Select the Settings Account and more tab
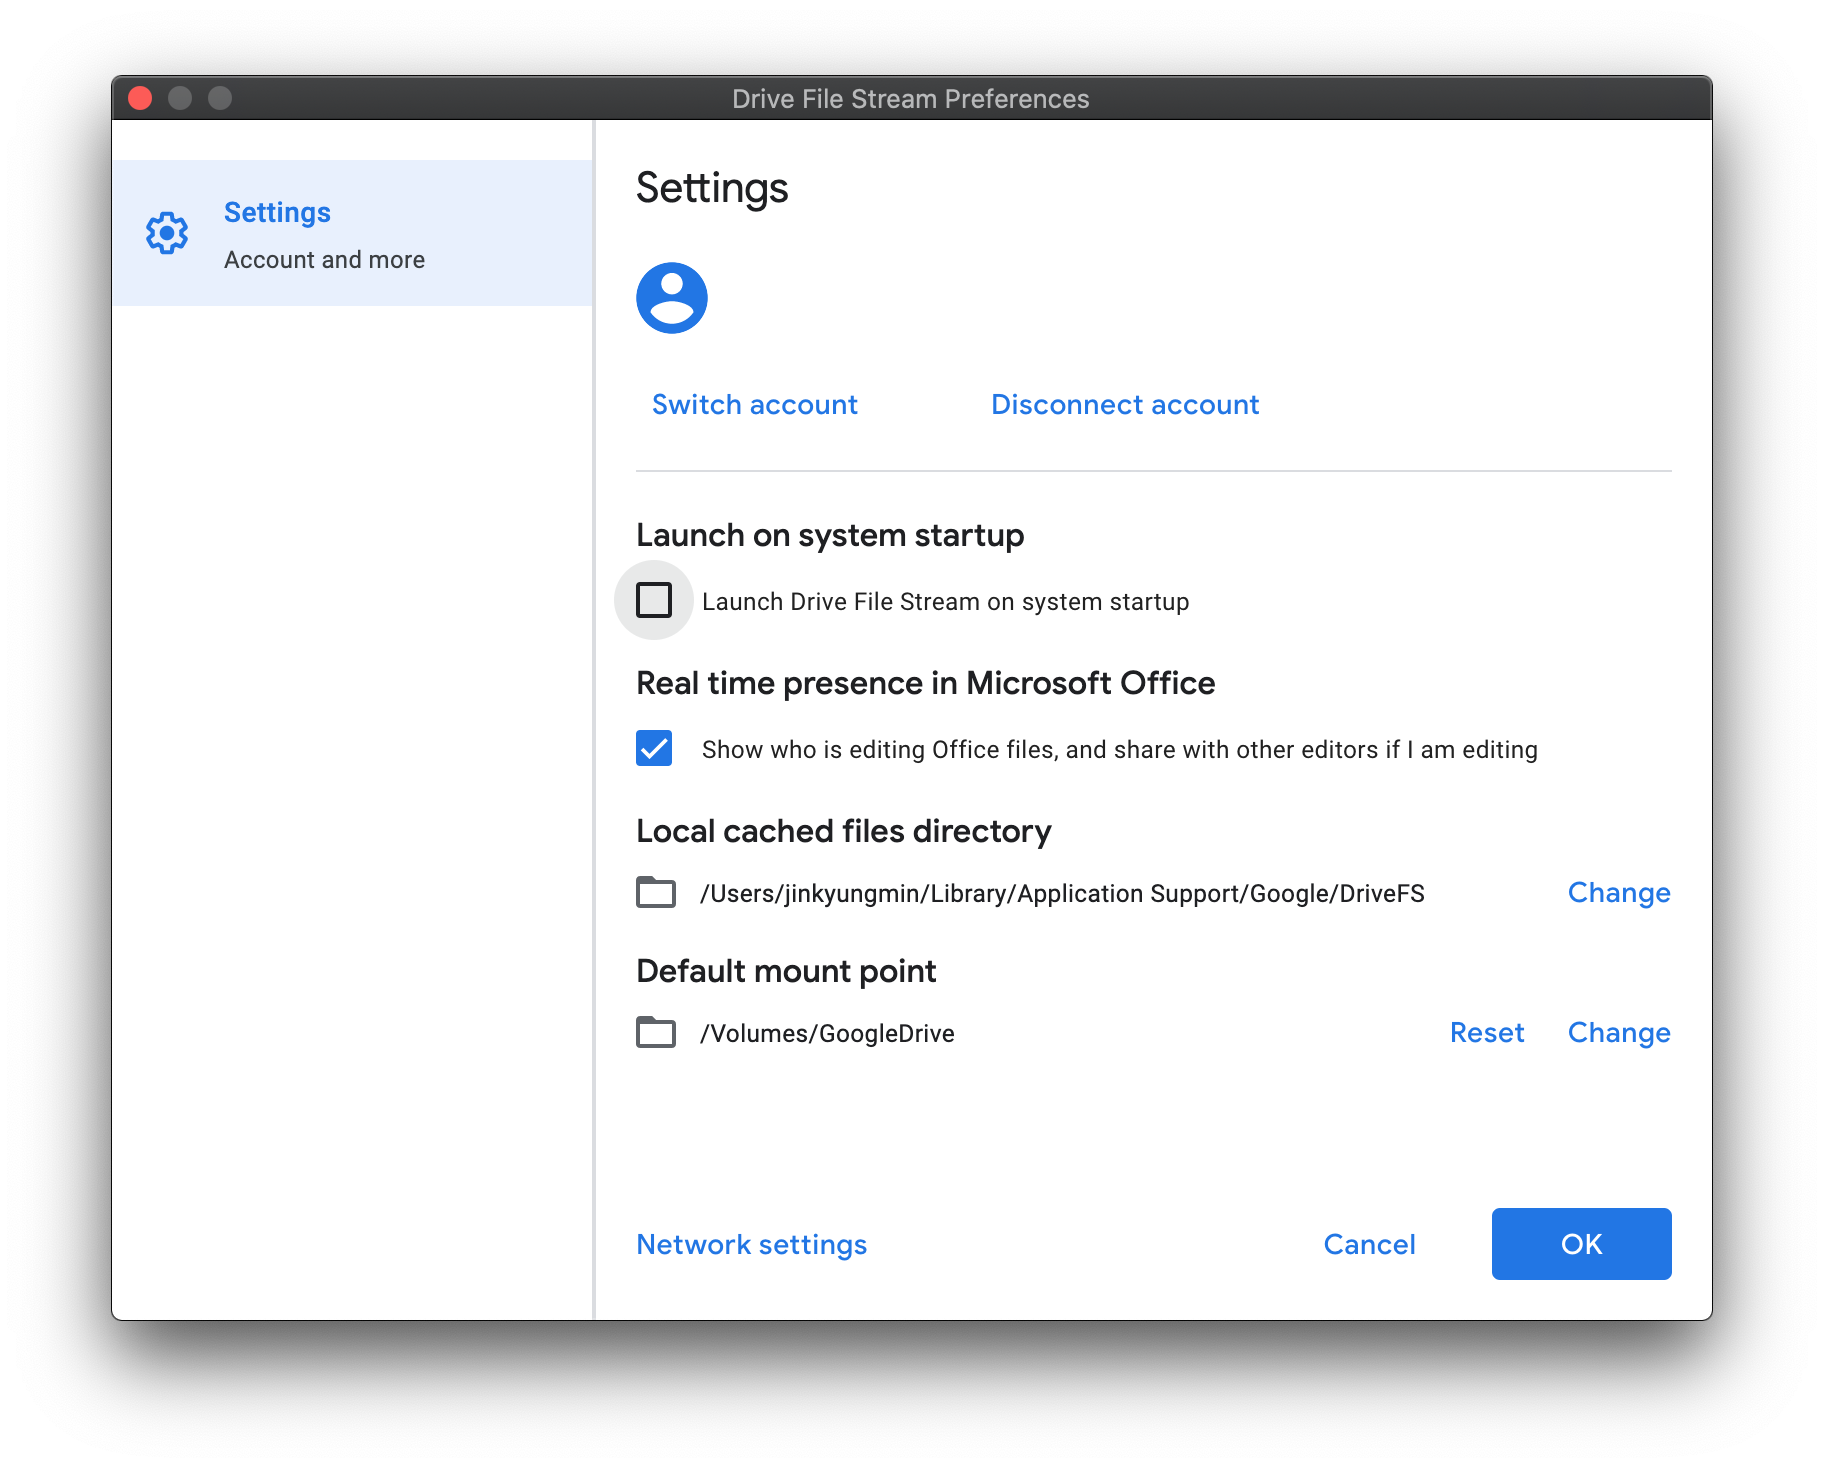This screenshot has width=1824, height=1468. [352, 233]
